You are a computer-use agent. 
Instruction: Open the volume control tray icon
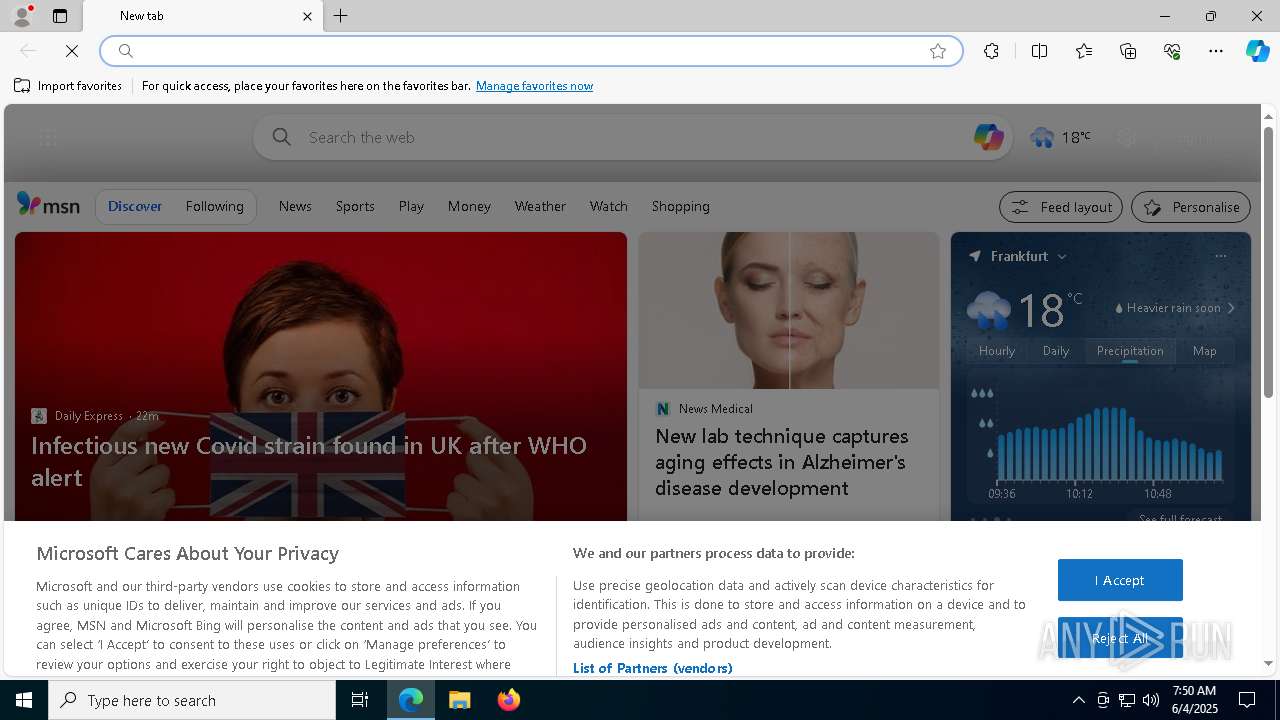[1151, 700]
